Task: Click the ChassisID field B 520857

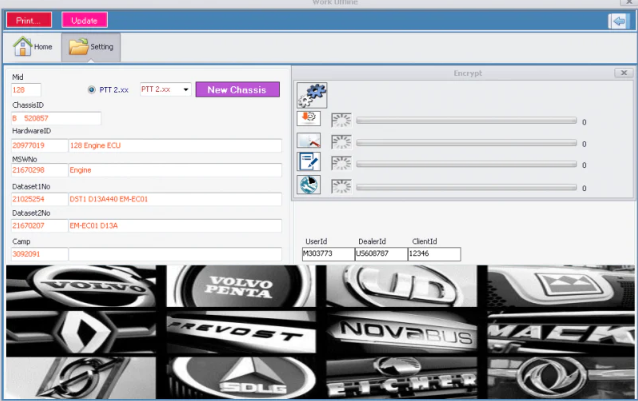Action: pyautogui.click(x=56, y=118)
